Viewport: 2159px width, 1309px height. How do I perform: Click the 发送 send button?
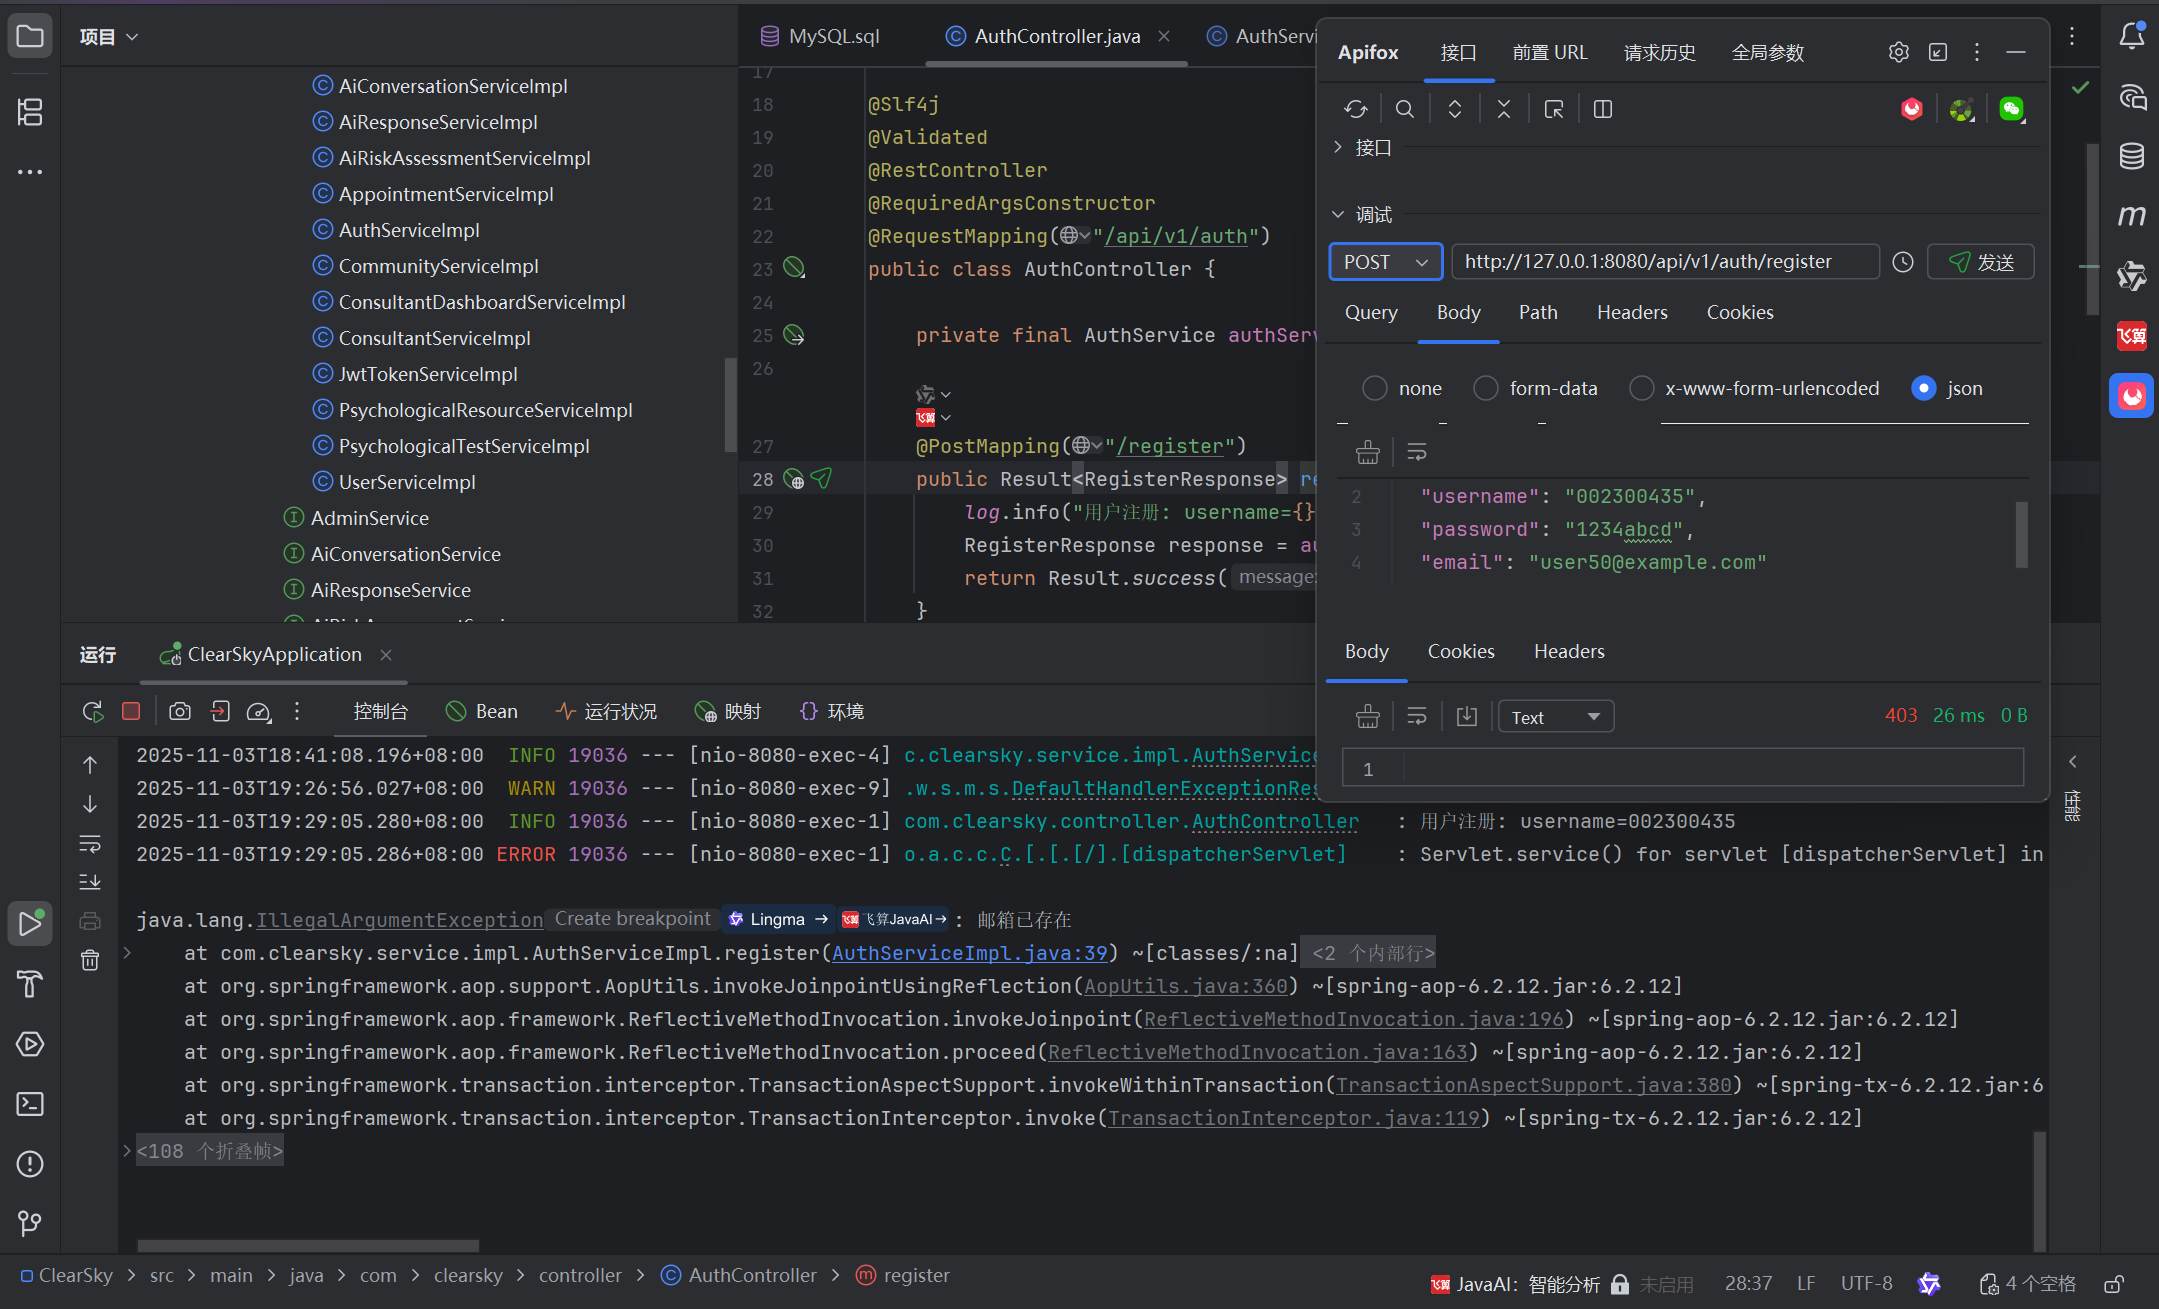point(1980,262)
